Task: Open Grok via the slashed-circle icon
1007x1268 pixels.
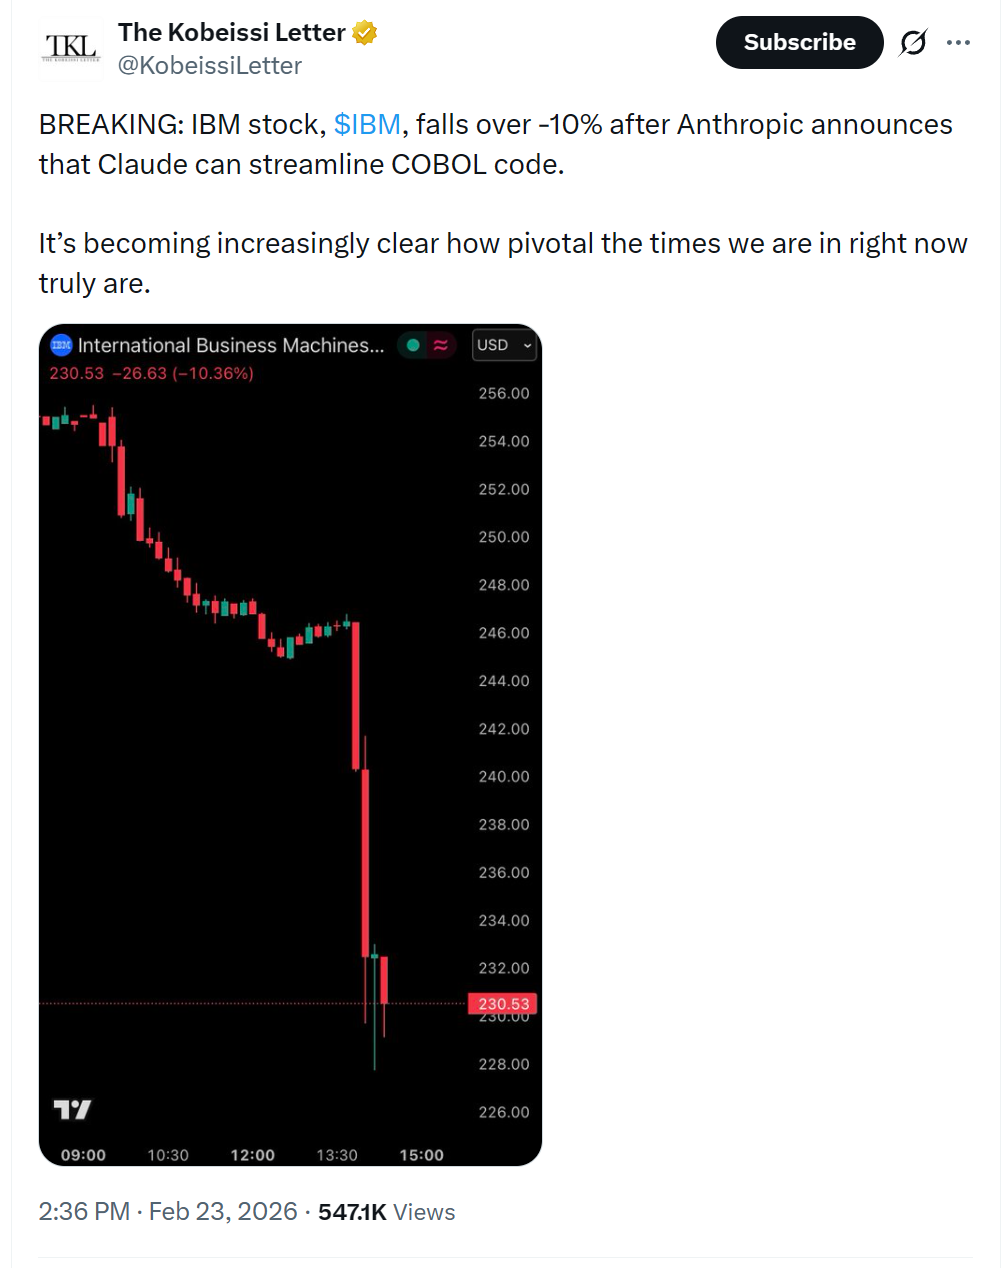Action: (x=912, y=43)
